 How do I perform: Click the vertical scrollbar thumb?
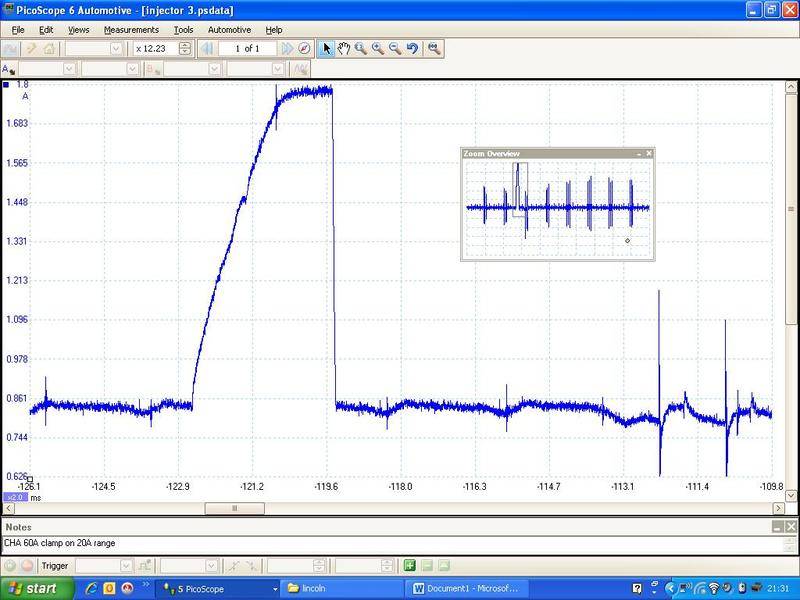pos(791,208)
